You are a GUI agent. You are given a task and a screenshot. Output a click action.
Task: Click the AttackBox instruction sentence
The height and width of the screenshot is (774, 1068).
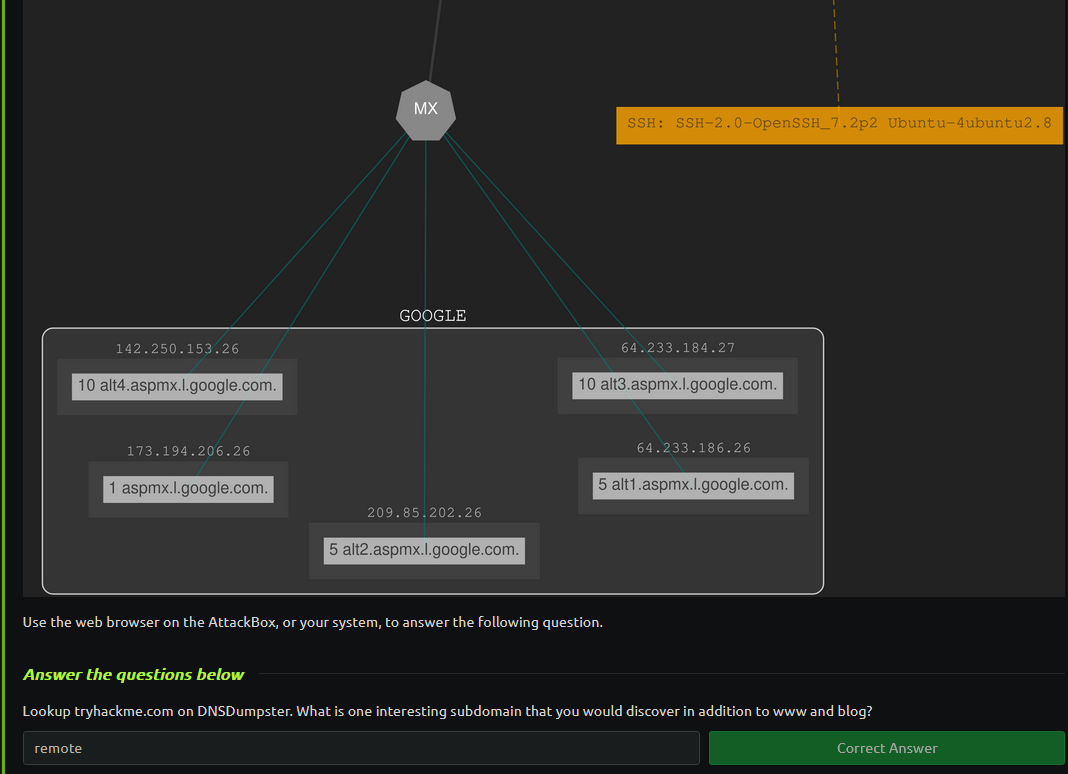coord(313,622)
